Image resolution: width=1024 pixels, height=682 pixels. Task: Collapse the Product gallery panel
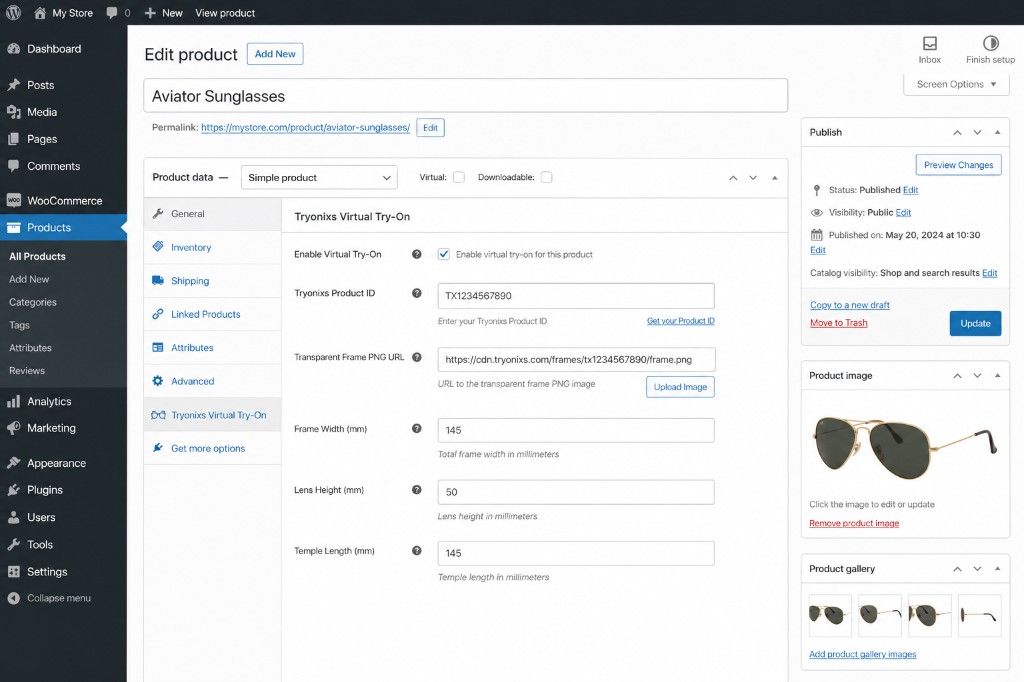[997, 569]
